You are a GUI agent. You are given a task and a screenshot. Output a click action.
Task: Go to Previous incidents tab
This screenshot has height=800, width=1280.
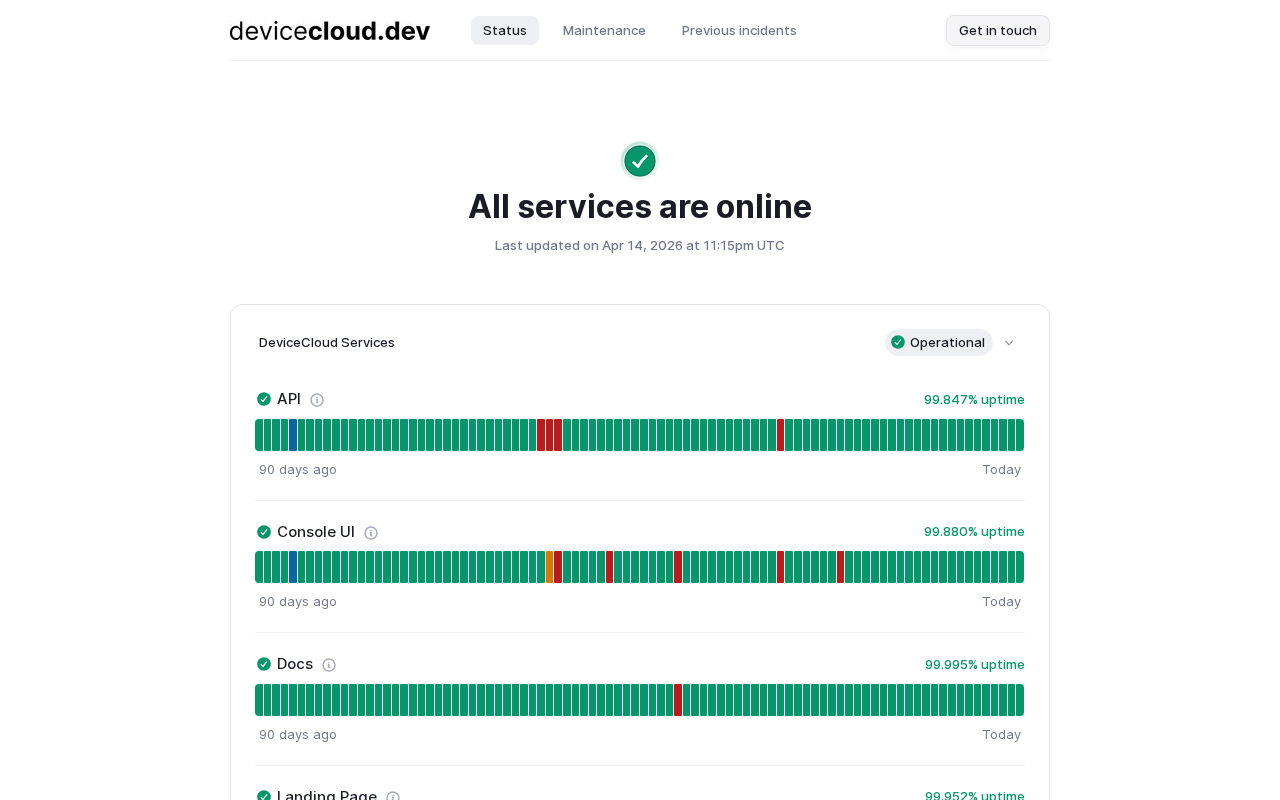(739, 31)
